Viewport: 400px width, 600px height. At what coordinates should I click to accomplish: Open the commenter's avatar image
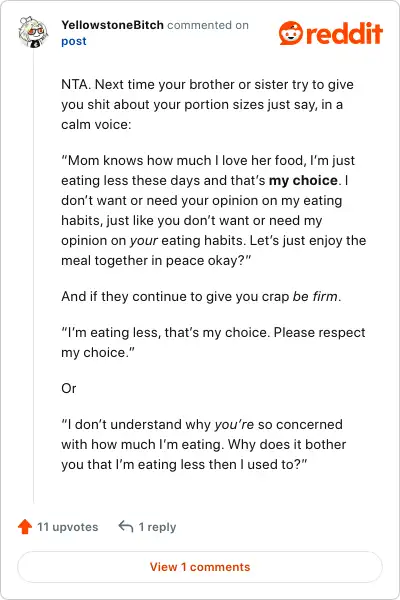(x=33, y=32)
